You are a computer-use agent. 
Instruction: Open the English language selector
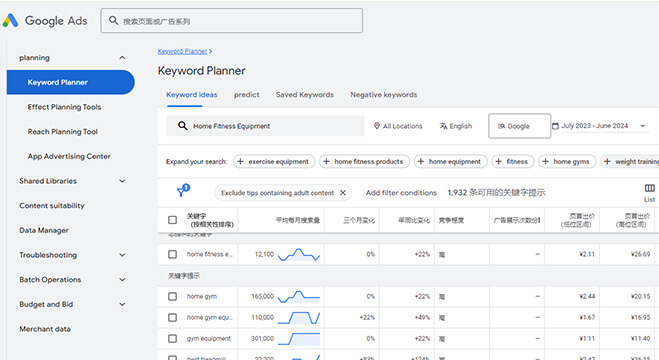[x=456, y=126]
